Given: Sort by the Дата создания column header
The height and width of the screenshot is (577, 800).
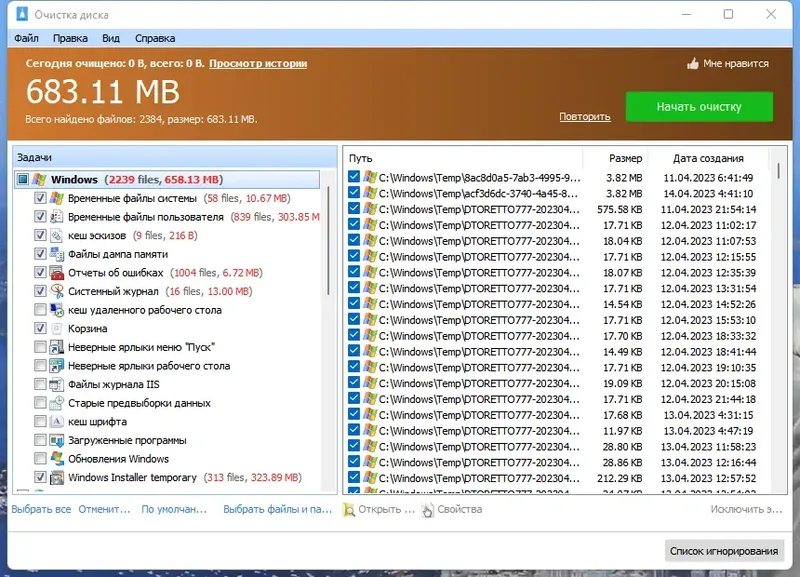Looking at the screenshot, I should (x=708, y=158).
